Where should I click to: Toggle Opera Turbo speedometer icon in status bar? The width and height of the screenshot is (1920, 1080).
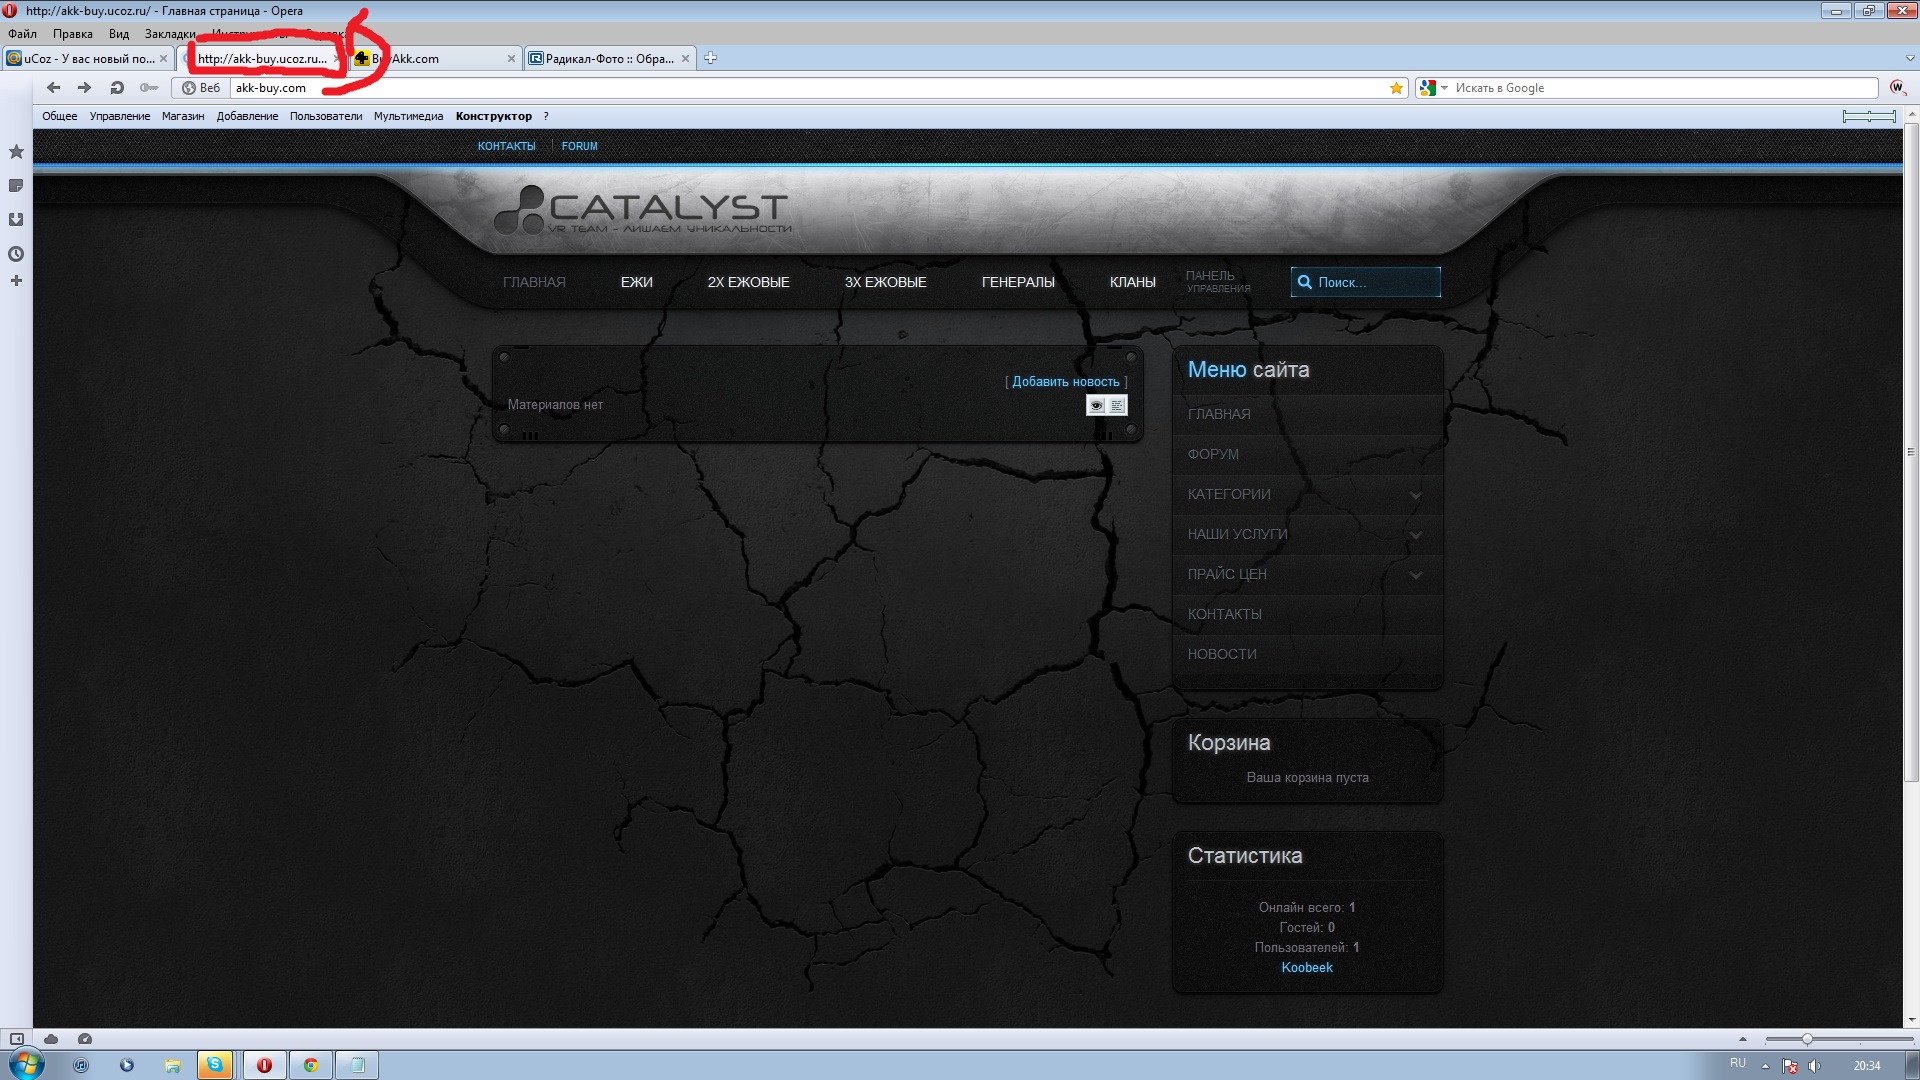(x=85, y=1039)
